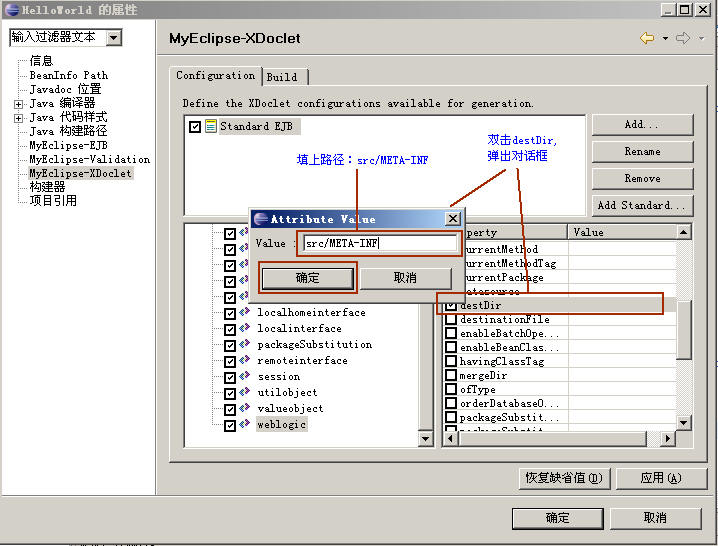Toggle the Standard EJB checkbox
The image size is (718, 546).
click(195, 126)
